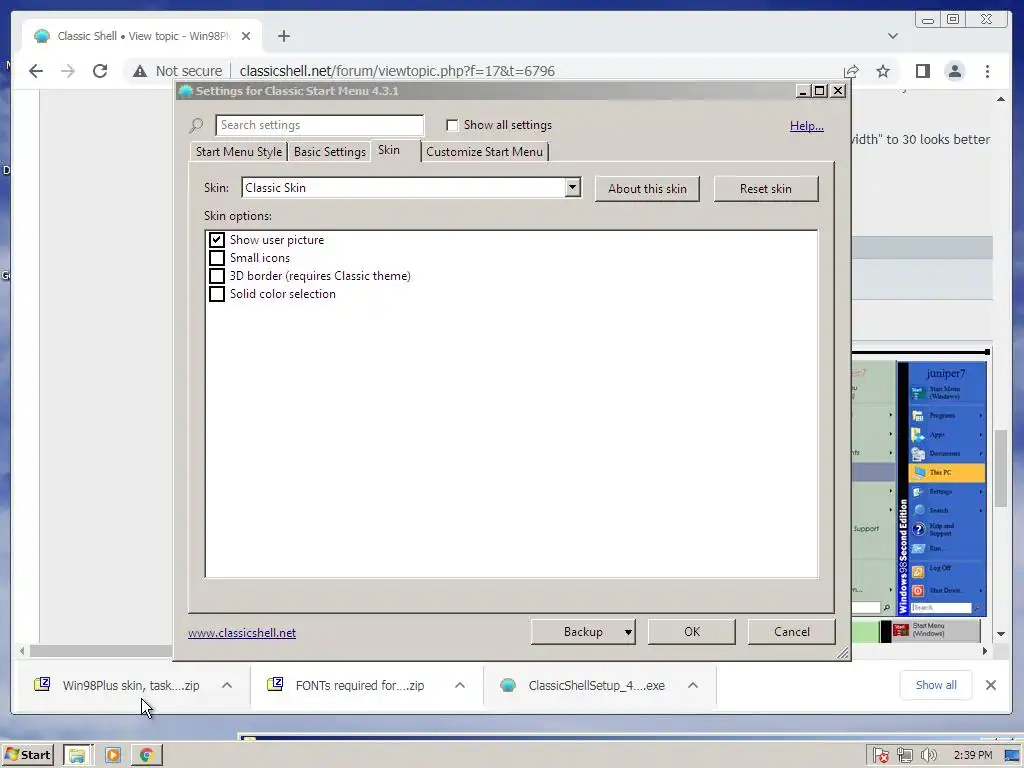Click the share page icon in address bar
Viewport: 1024px width, 768px height.
coord(851,71)
